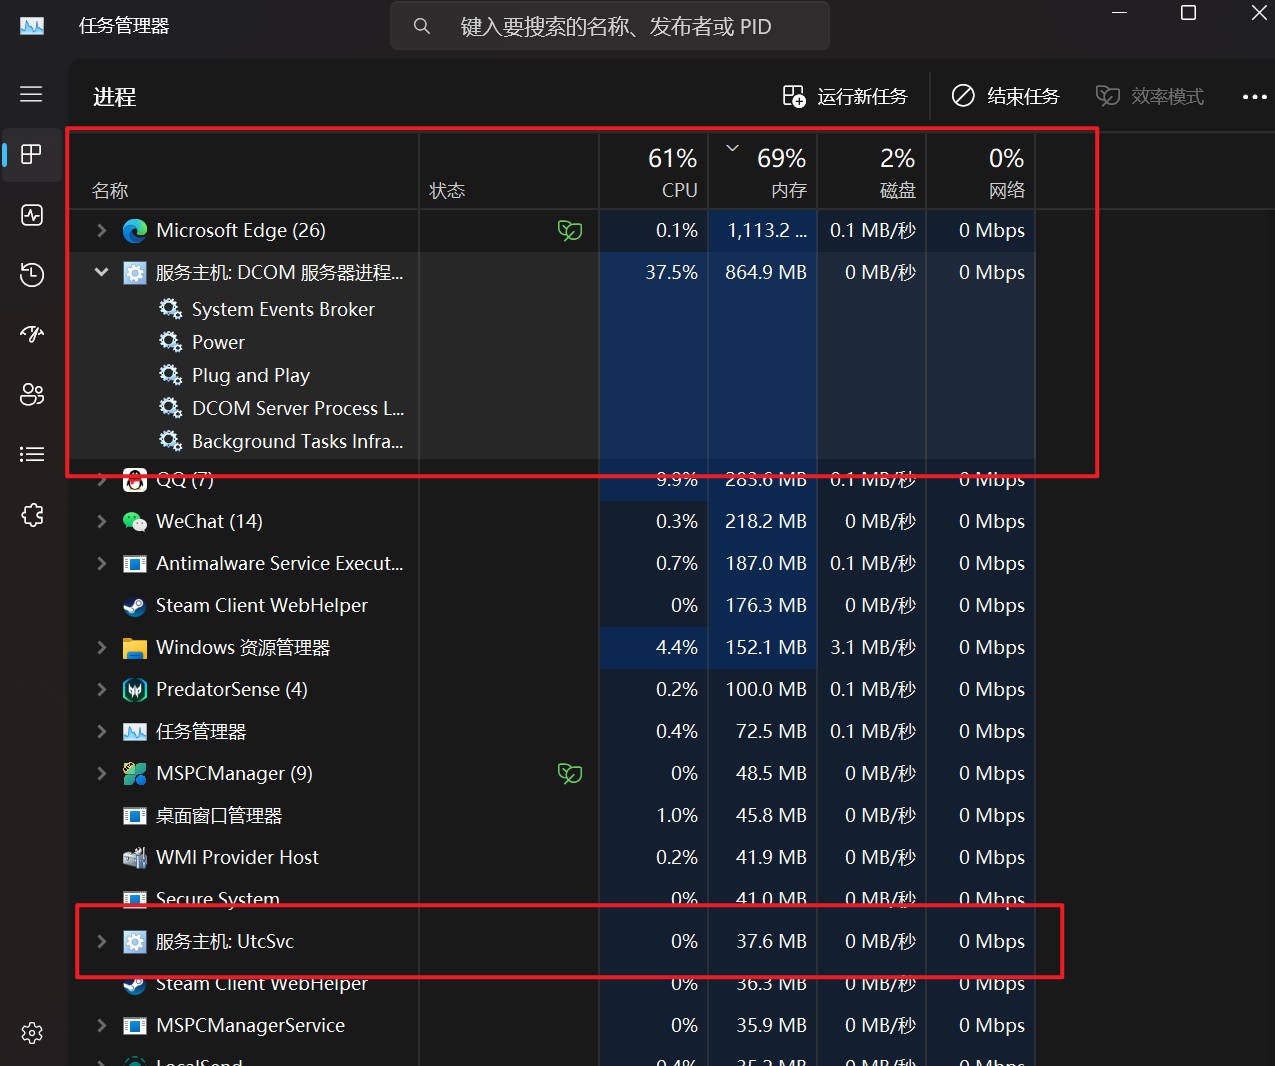The image size is (1275, 1066).
Task: Click the Antimalware Service Executable icon
Action: pos(135,564)
